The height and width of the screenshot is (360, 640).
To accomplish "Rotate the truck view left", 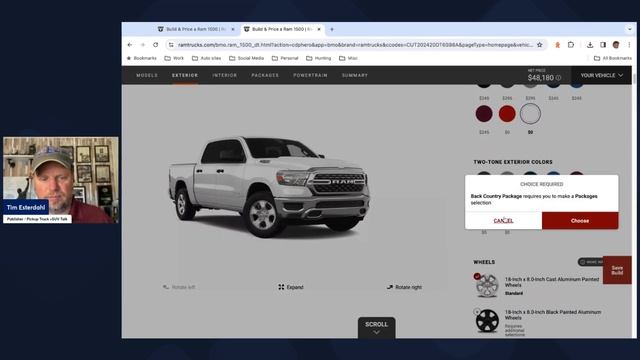I will [x=179, y=287].
